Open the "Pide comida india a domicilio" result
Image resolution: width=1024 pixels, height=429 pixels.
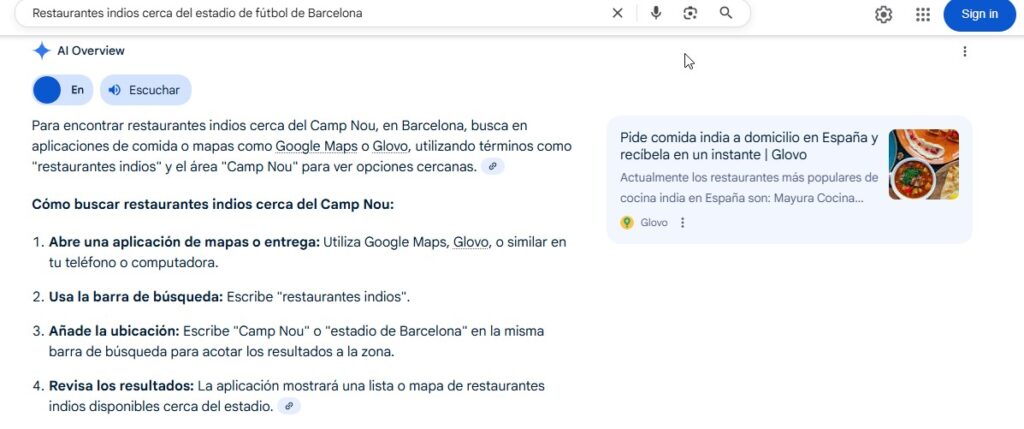click(x=748, y=146)
